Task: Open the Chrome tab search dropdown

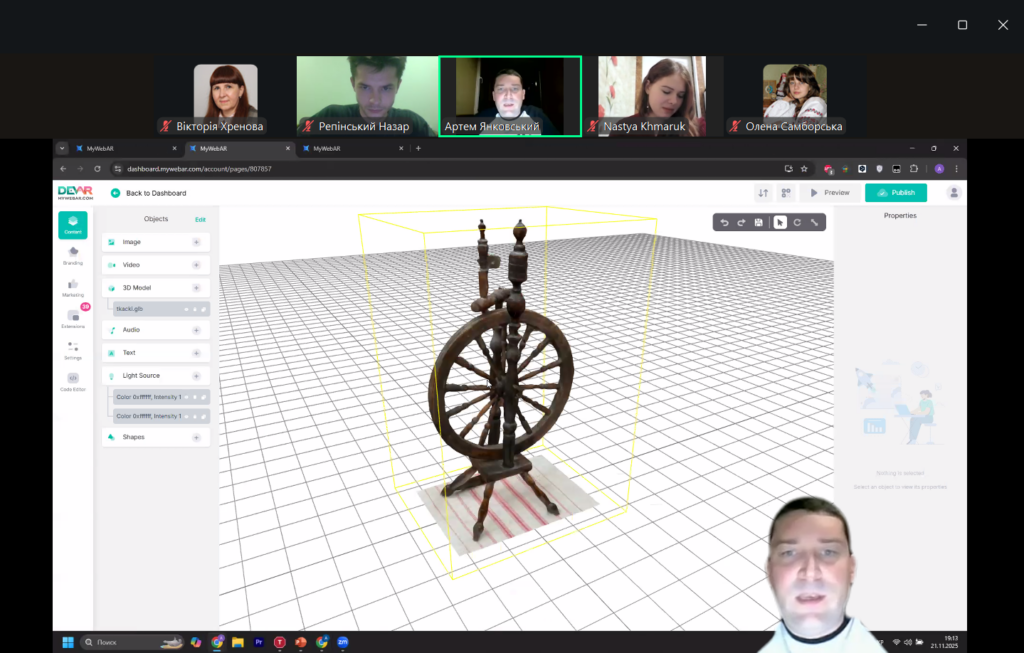Action: coord(62,148)
